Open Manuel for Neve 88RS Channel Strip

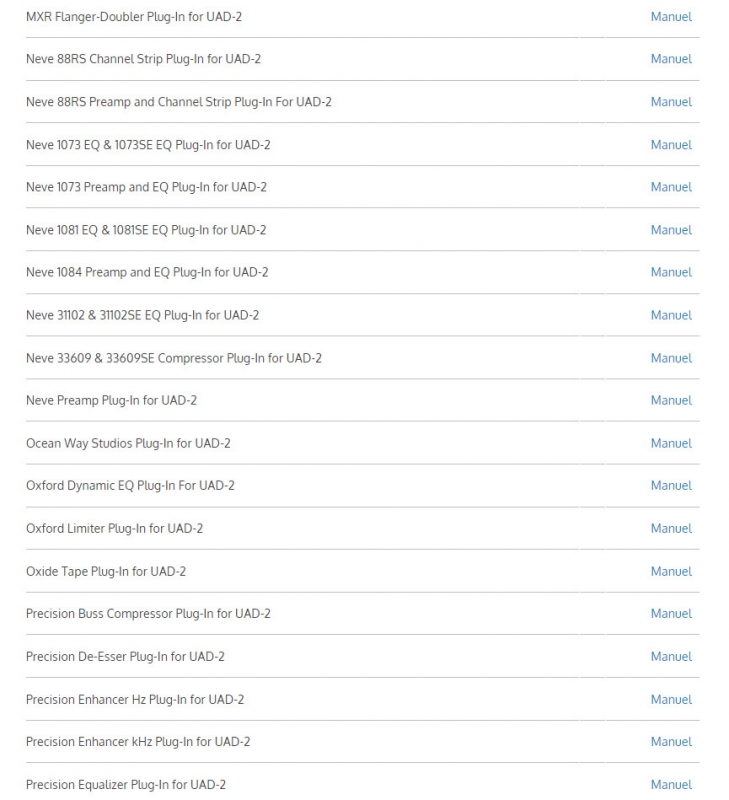point(670,59)
